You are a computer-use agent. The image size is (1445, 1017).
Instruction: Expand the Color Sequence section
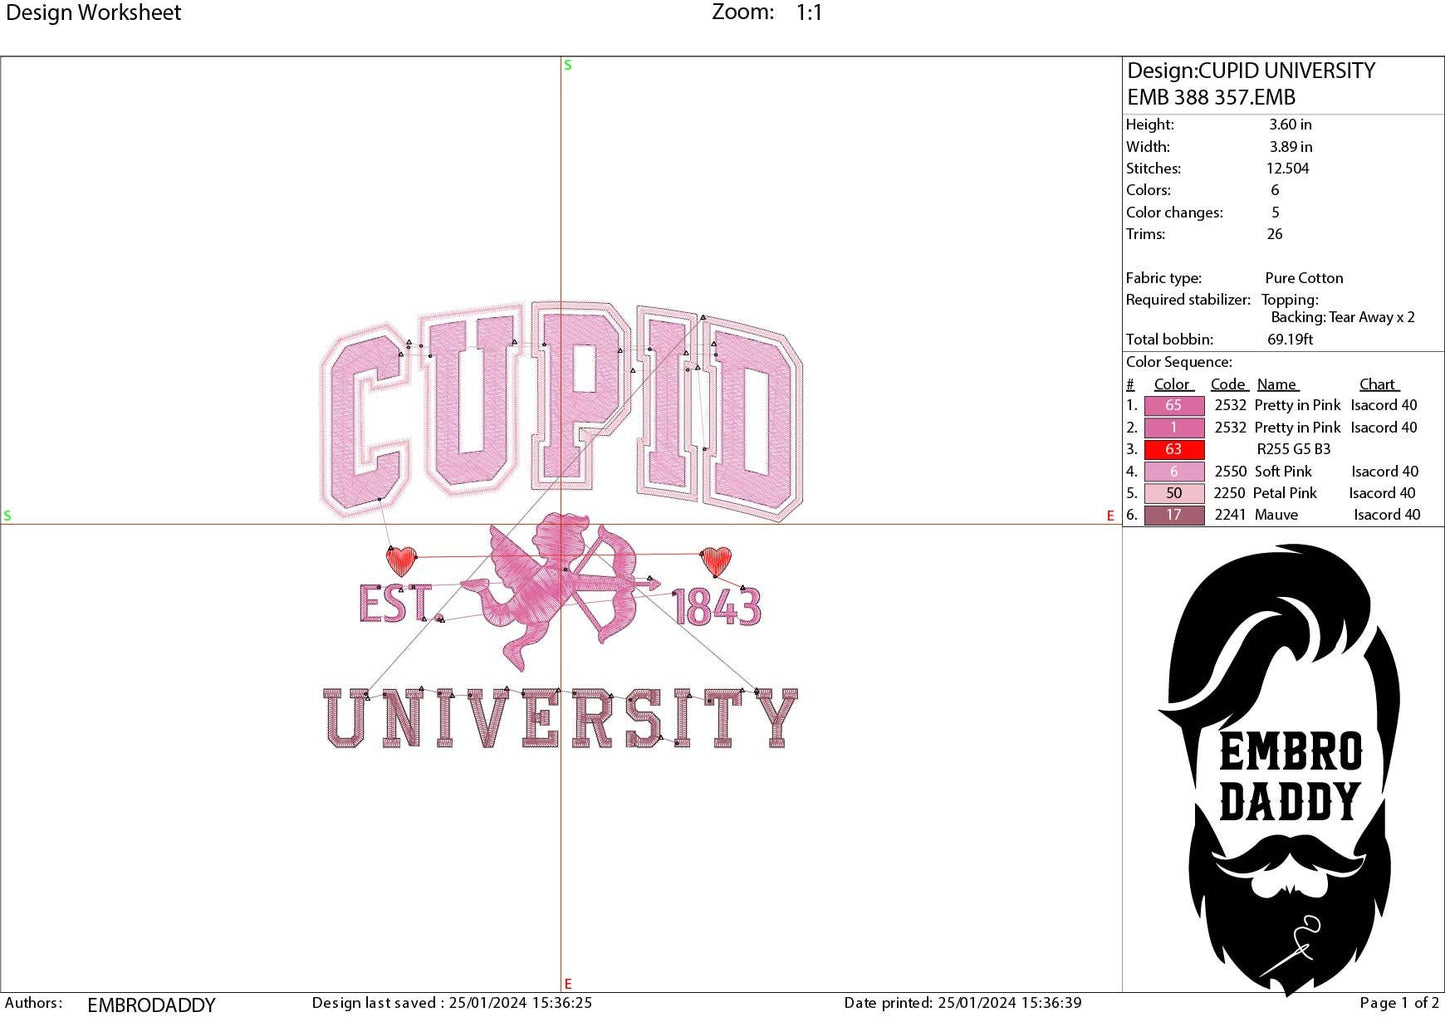1180,361
